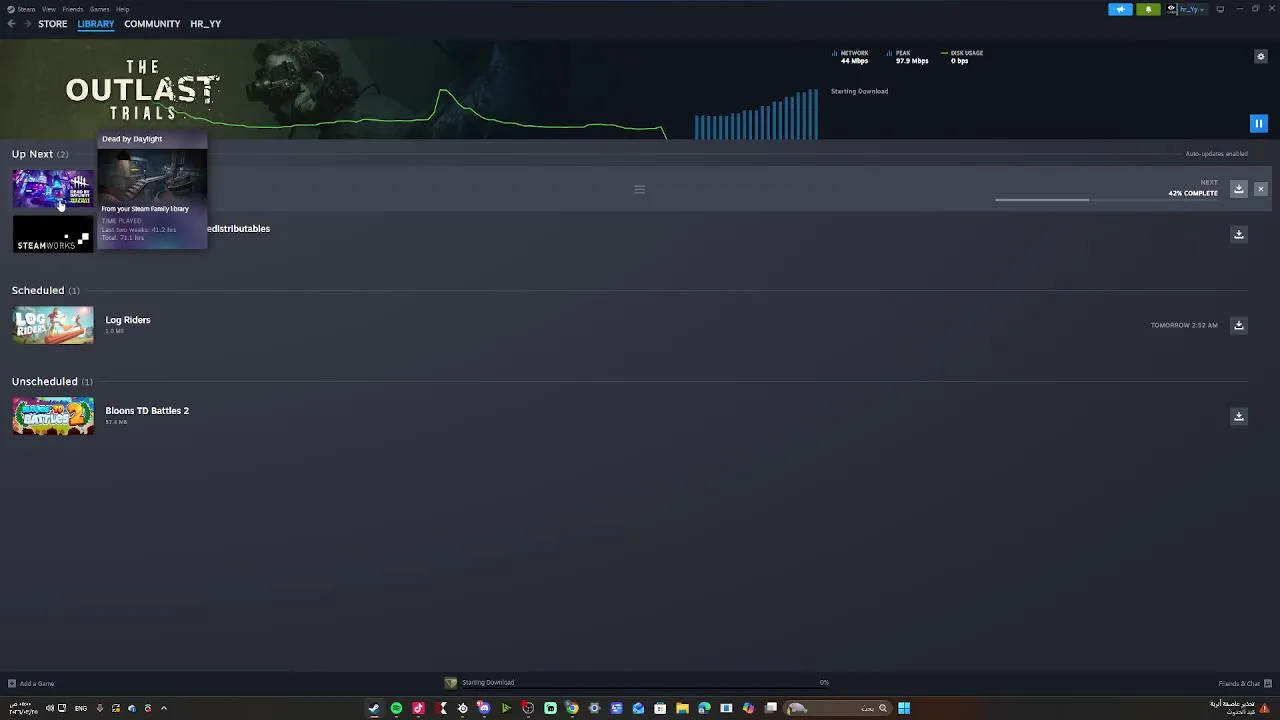Open the Help menu

pyautogui.click(x=122, y=9)
